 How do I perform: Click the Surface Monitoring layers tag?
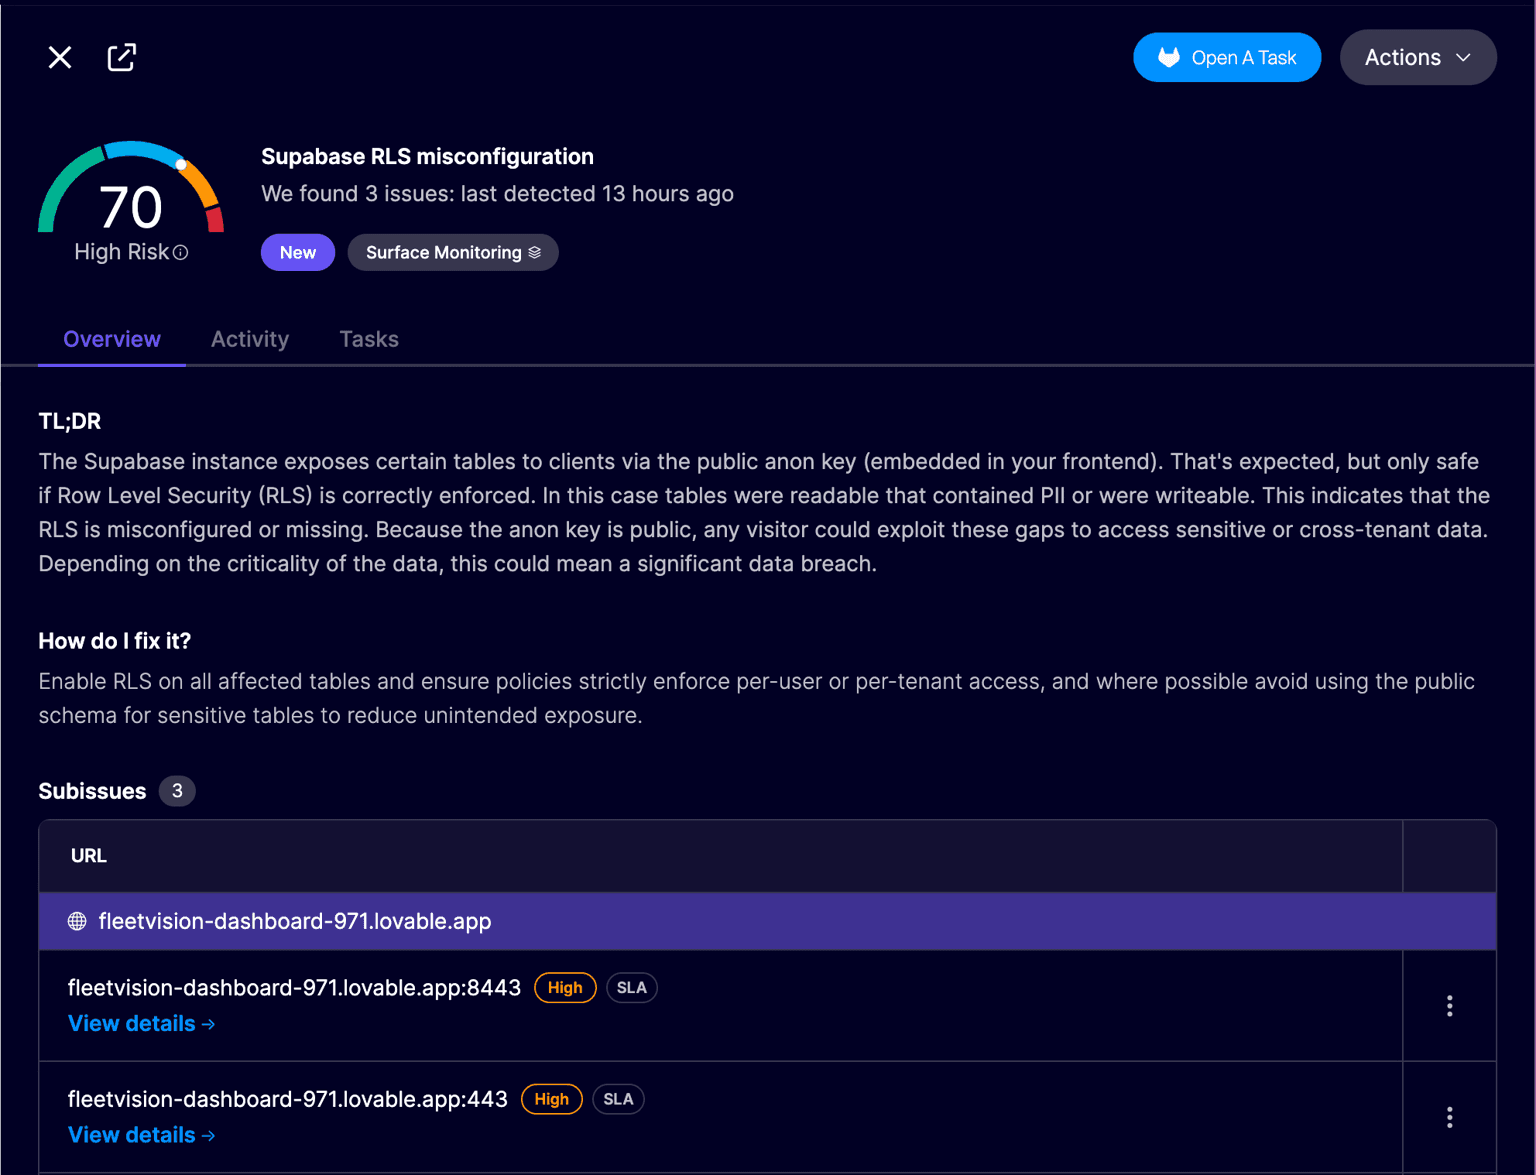point(452,253)
